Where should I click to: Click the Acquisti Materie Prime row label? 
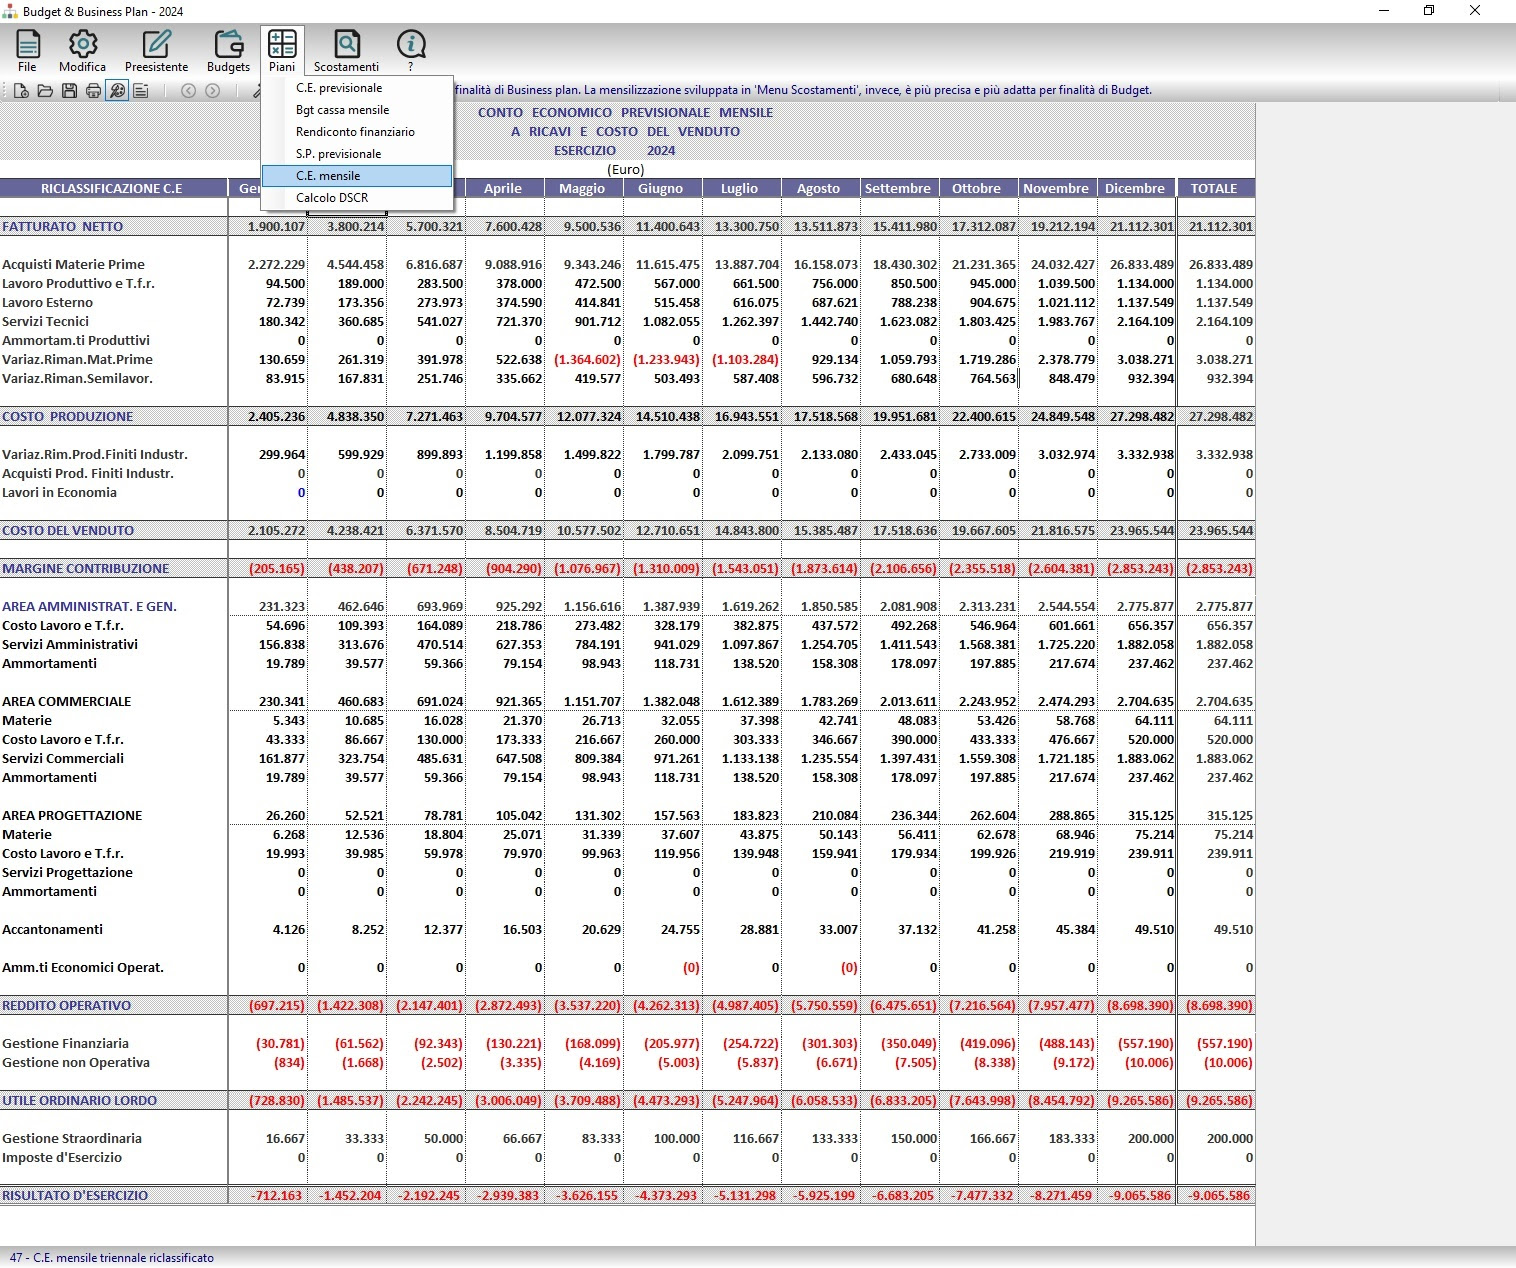[74, 265]
